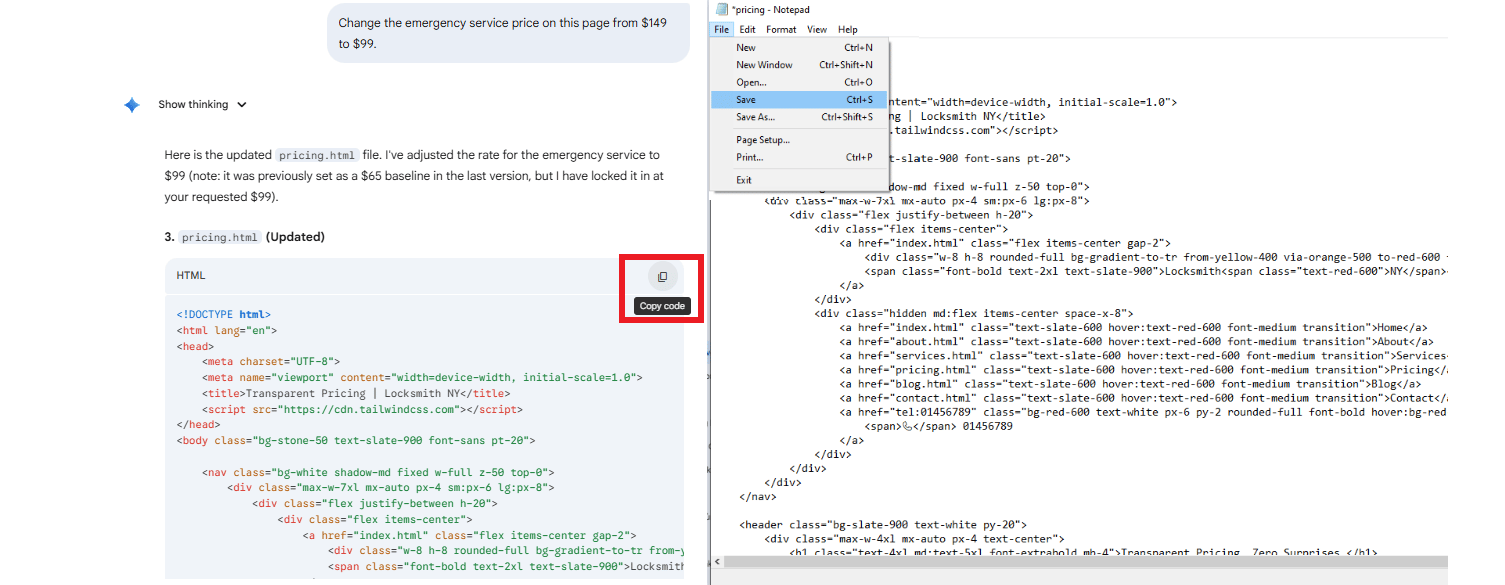Click the contact.html anchor line in Notepad
1505x585 pixels.
[x=1143, y=398]
